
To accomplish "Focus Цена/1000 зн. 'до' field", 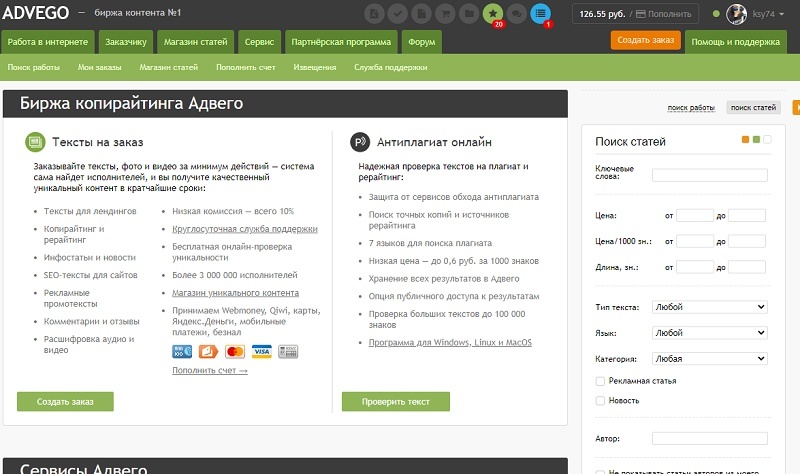I will [747, 241].
